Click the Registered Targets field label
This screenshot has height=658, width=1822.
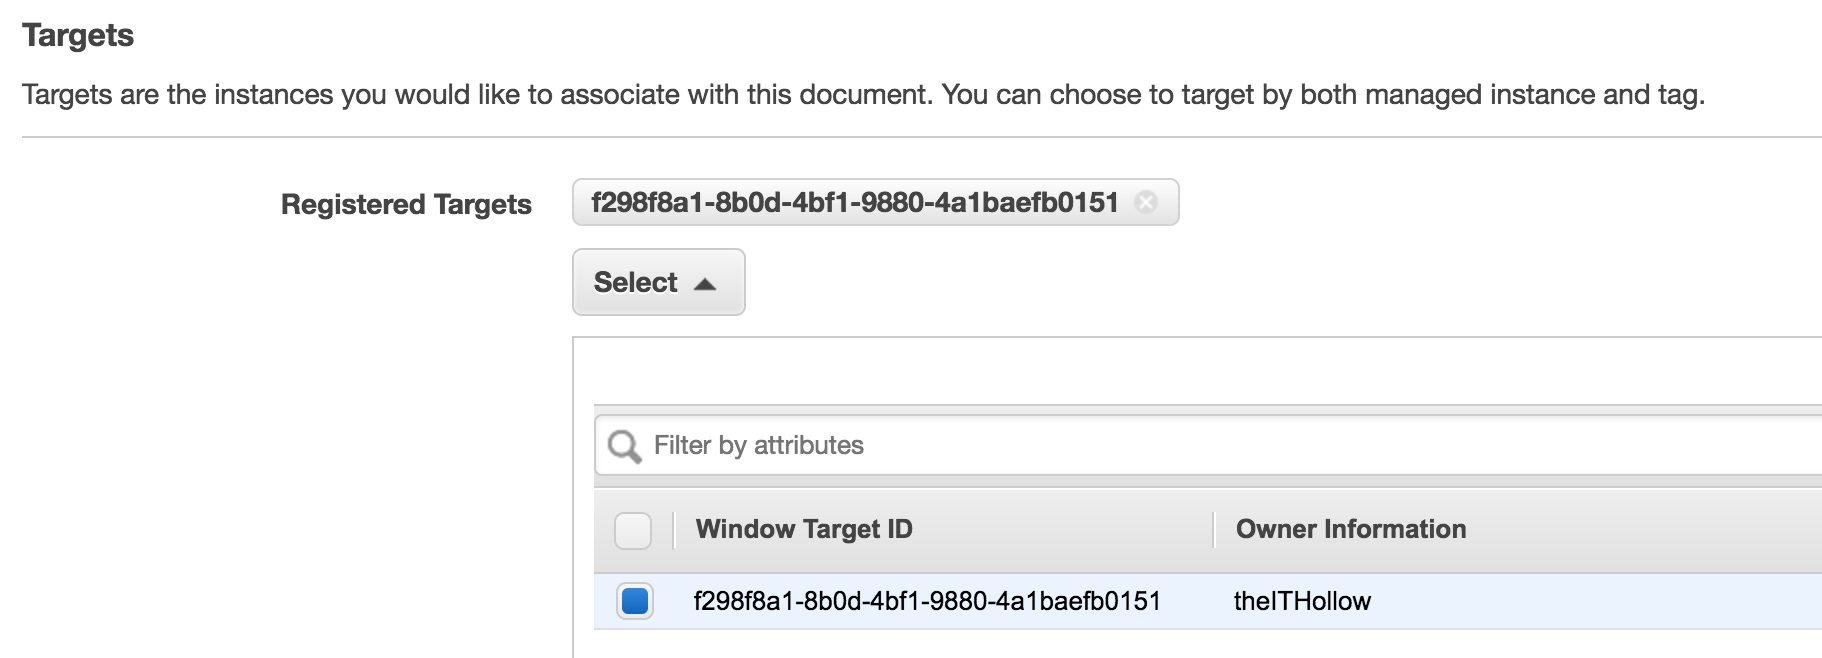[x=406, y=204]
